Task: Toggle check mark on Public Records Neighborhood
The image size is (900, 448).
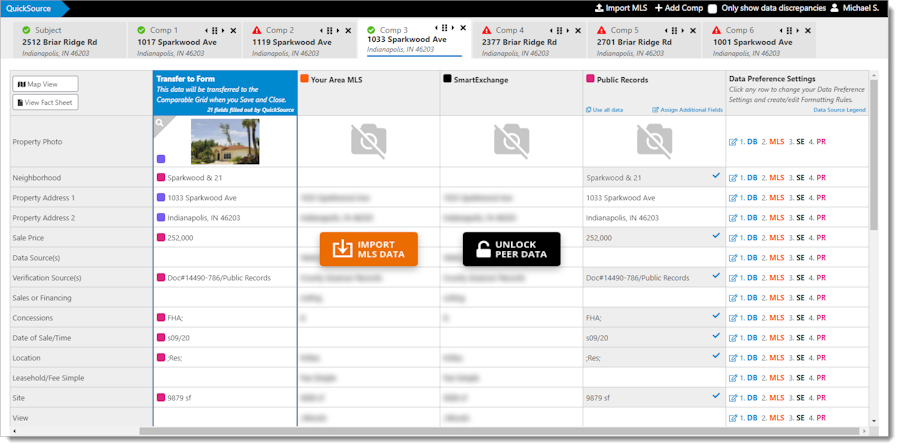Action: coord(716,176)
